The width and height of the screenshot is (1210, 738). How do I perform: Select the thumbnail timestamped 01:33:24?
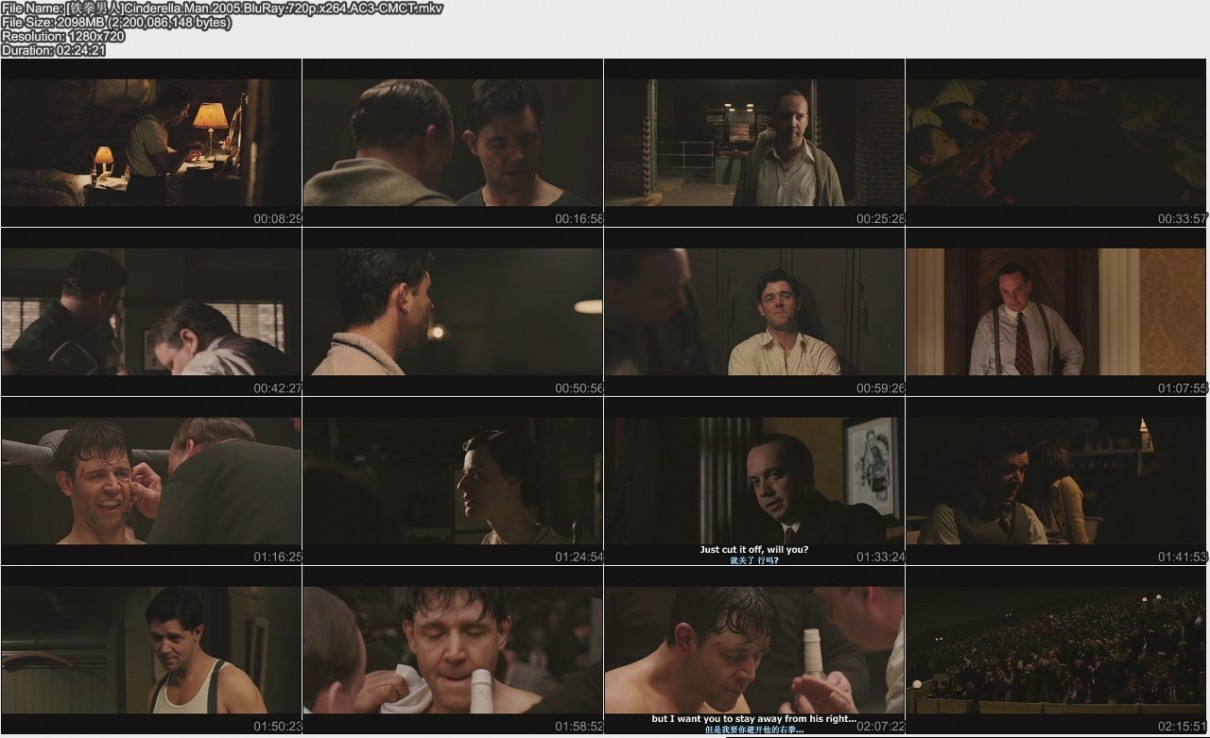coord(754,481)
